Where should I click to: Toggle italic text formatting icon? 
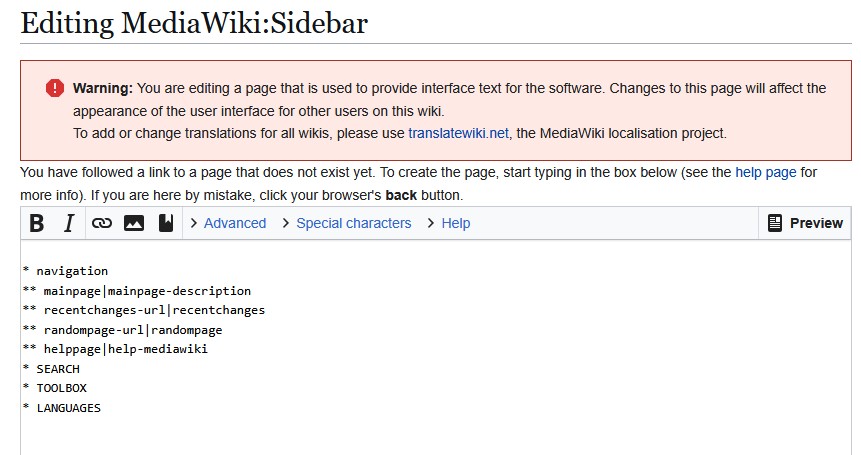point(69,223)
